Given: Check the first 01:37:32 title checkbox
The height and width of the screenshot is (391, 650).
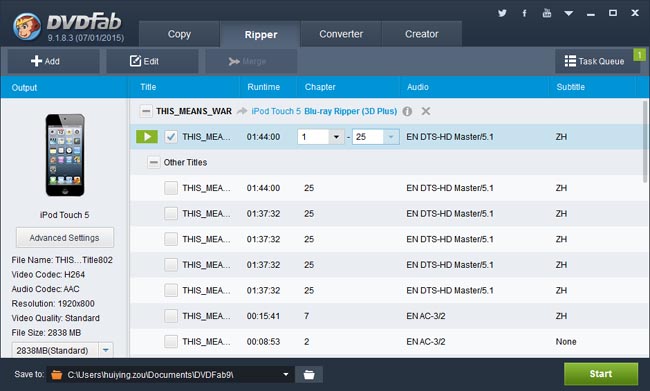Looking at the screenshot, I should tap(171, 214).
